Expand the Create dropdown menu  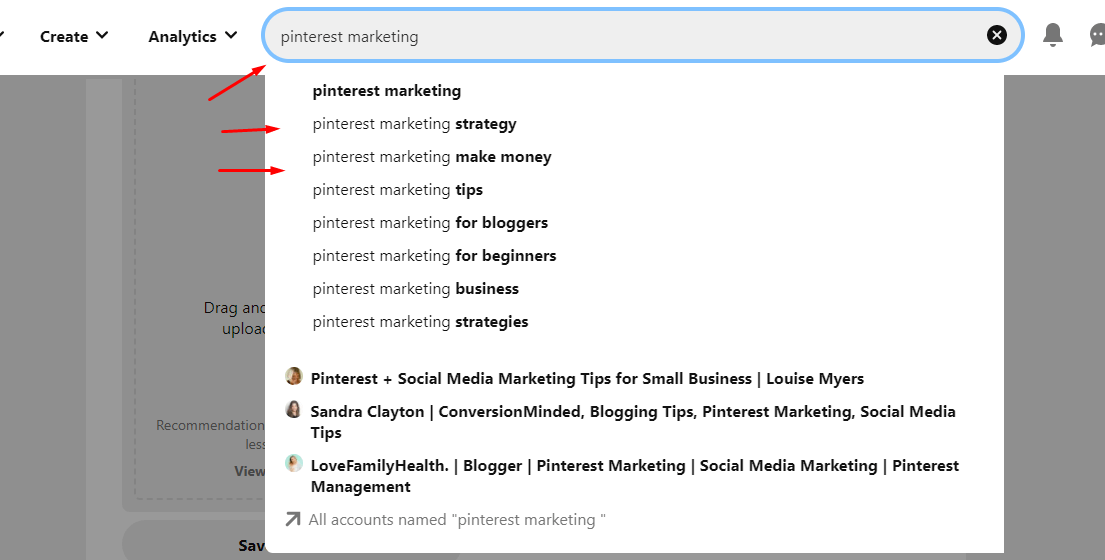click(x=74, y=36)
